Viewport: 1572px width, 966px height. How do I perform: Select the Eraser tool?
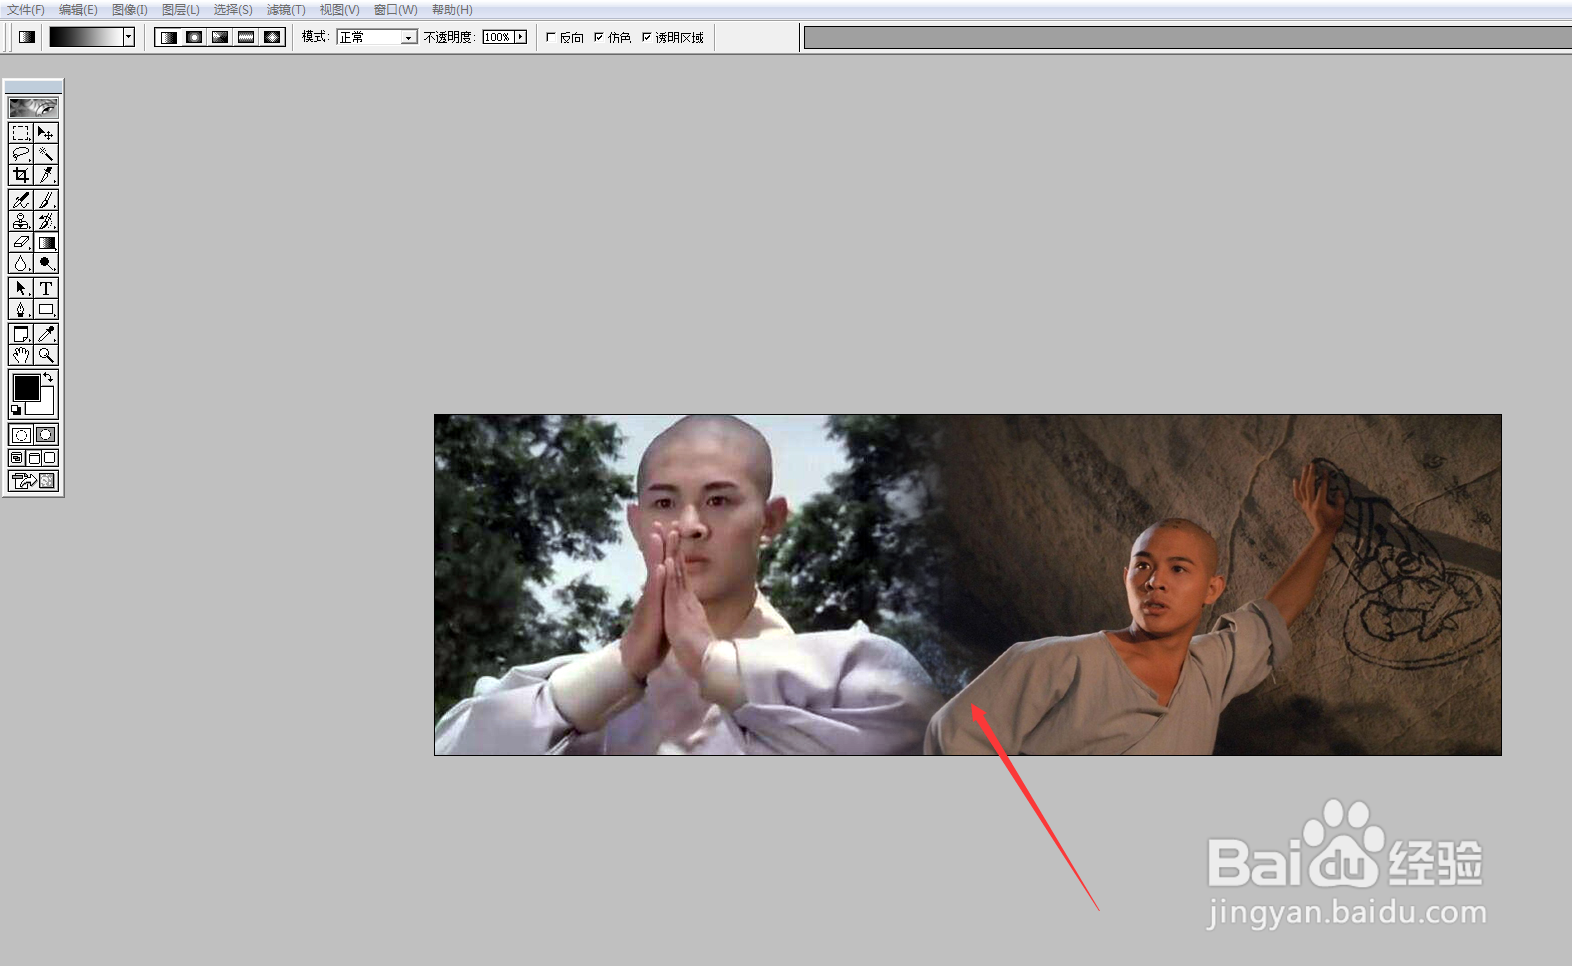(21, 242)
